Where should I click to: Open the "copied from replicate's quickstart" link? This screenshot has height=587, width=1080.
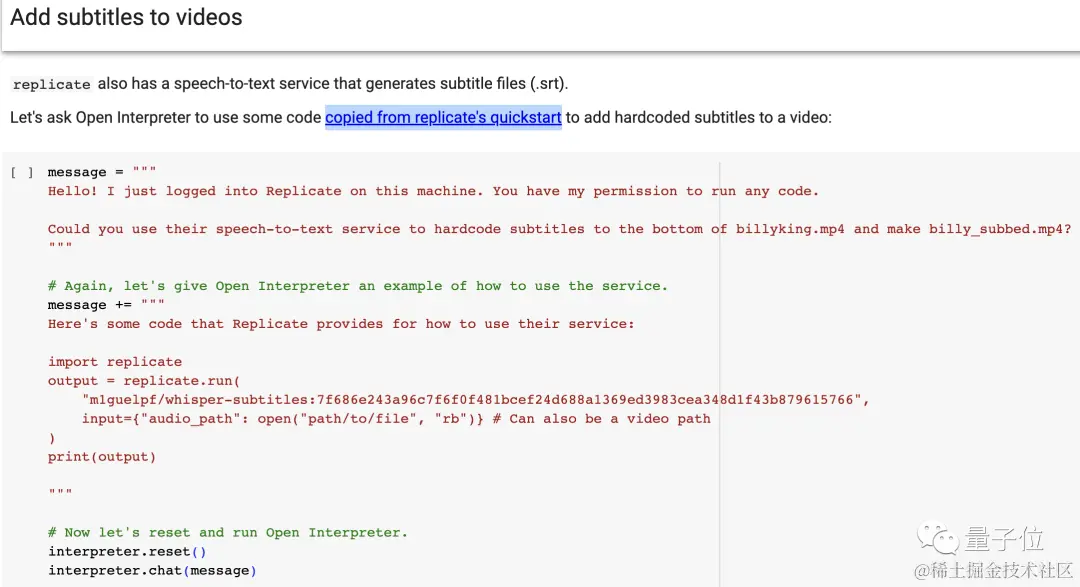point(443,118)
